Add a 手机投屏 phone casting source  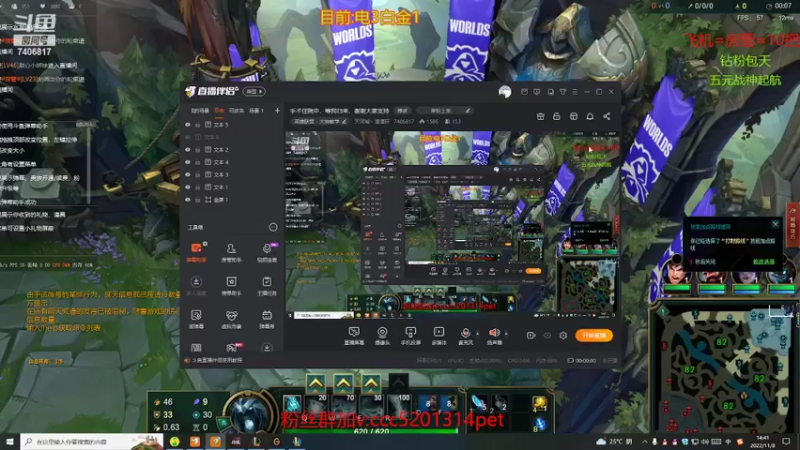pos(410,336)
